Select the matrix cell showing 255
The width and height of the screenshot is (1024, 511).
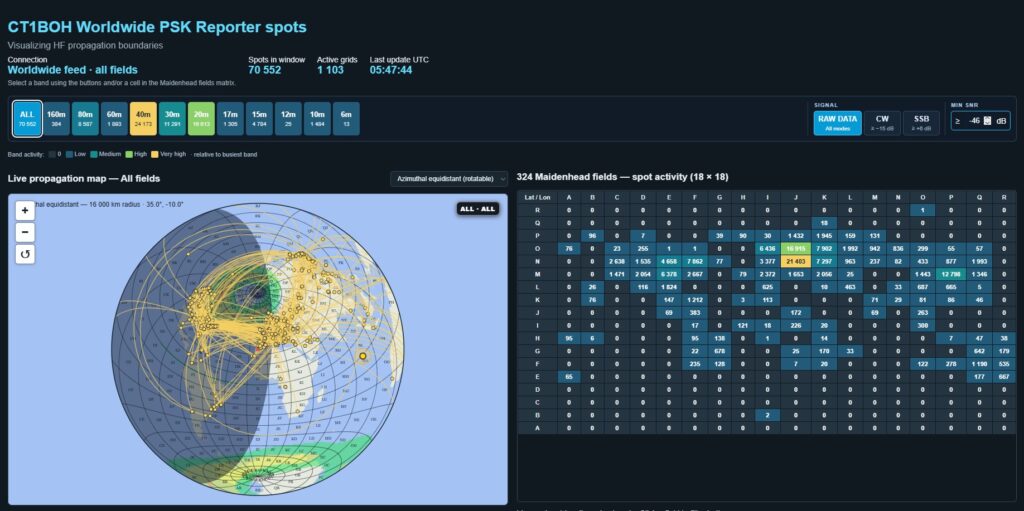(643, 248)
